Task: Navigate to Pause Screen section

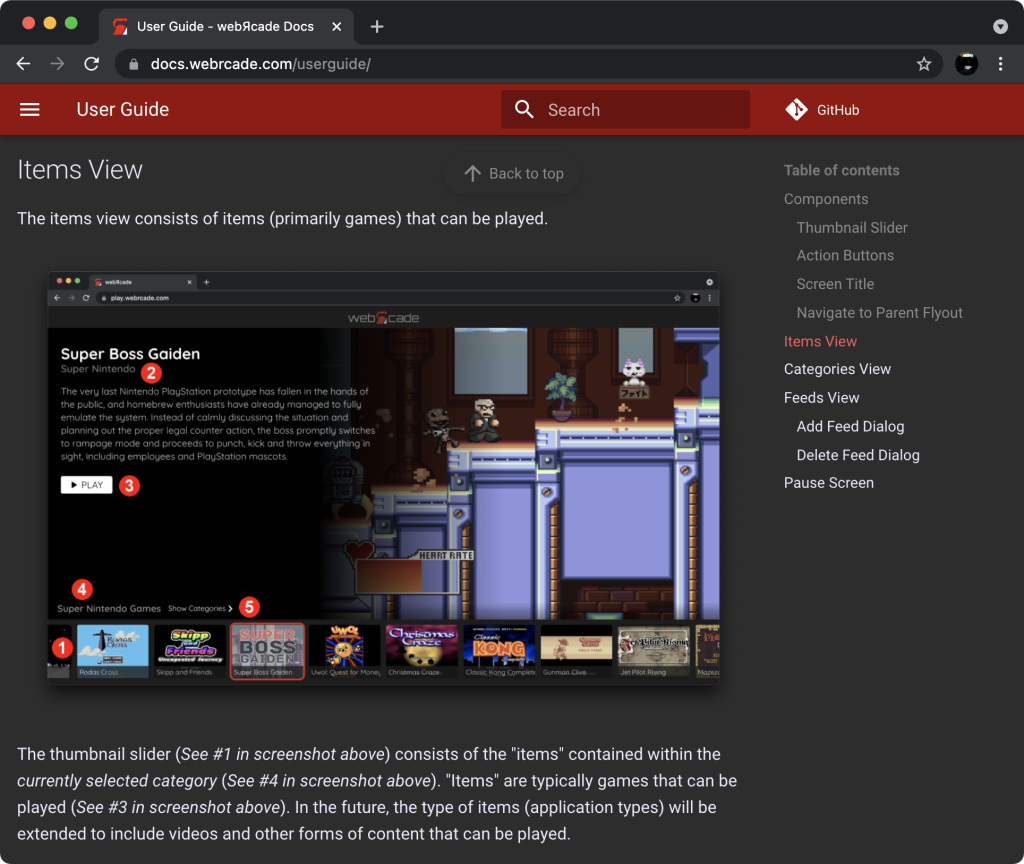Action: [x=828, y=482]
